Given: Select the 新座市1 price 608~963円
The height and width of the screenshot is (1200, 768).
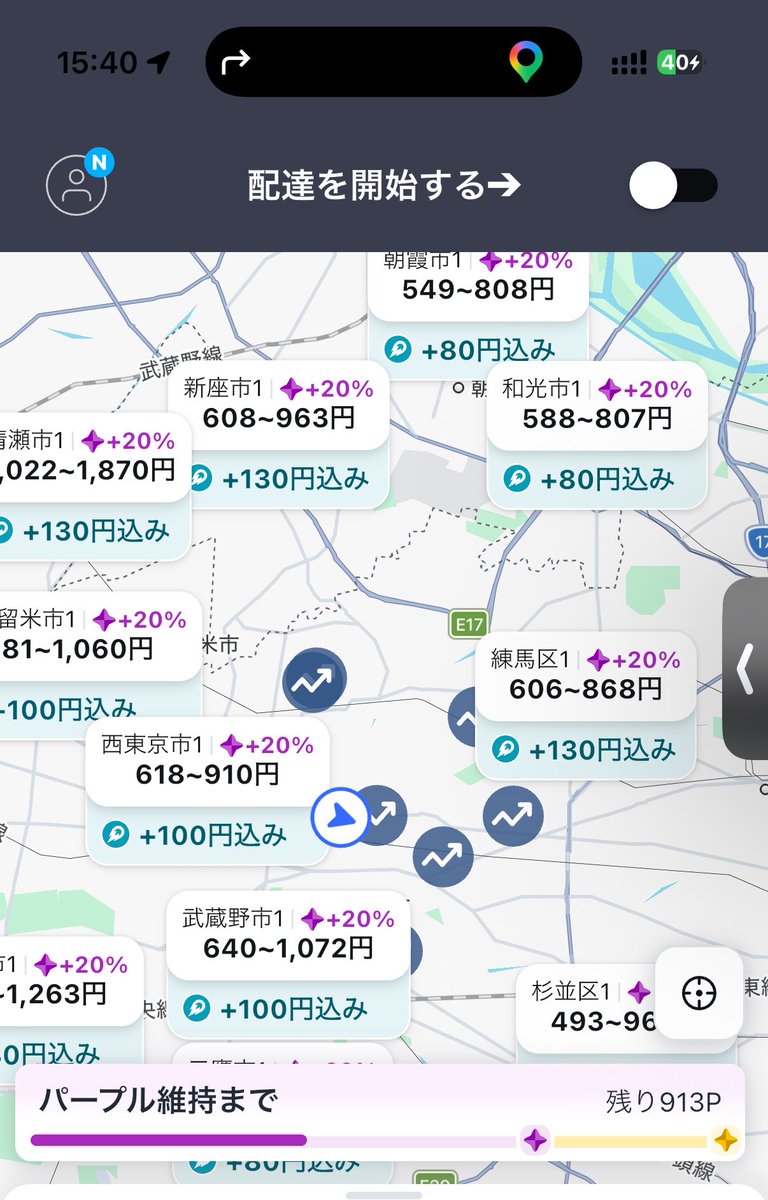Looking at the screenshot, I should pos(279,418).
